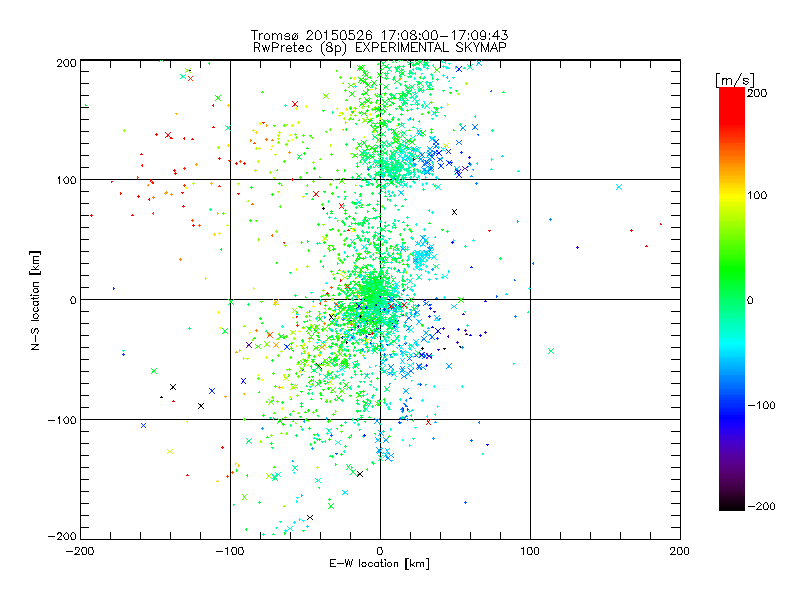This screenshot has height=600, width=800.
Task: Click the lone green X marker east of 100 km, south of zero
Action: coord(551,351)
